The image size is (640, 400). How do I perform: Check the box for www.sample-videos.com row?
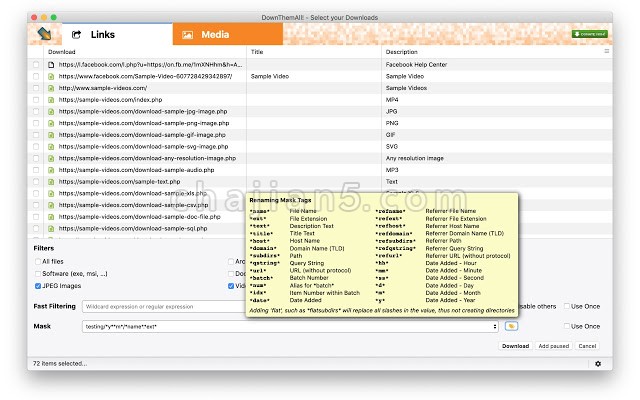[x=36, y=88]
